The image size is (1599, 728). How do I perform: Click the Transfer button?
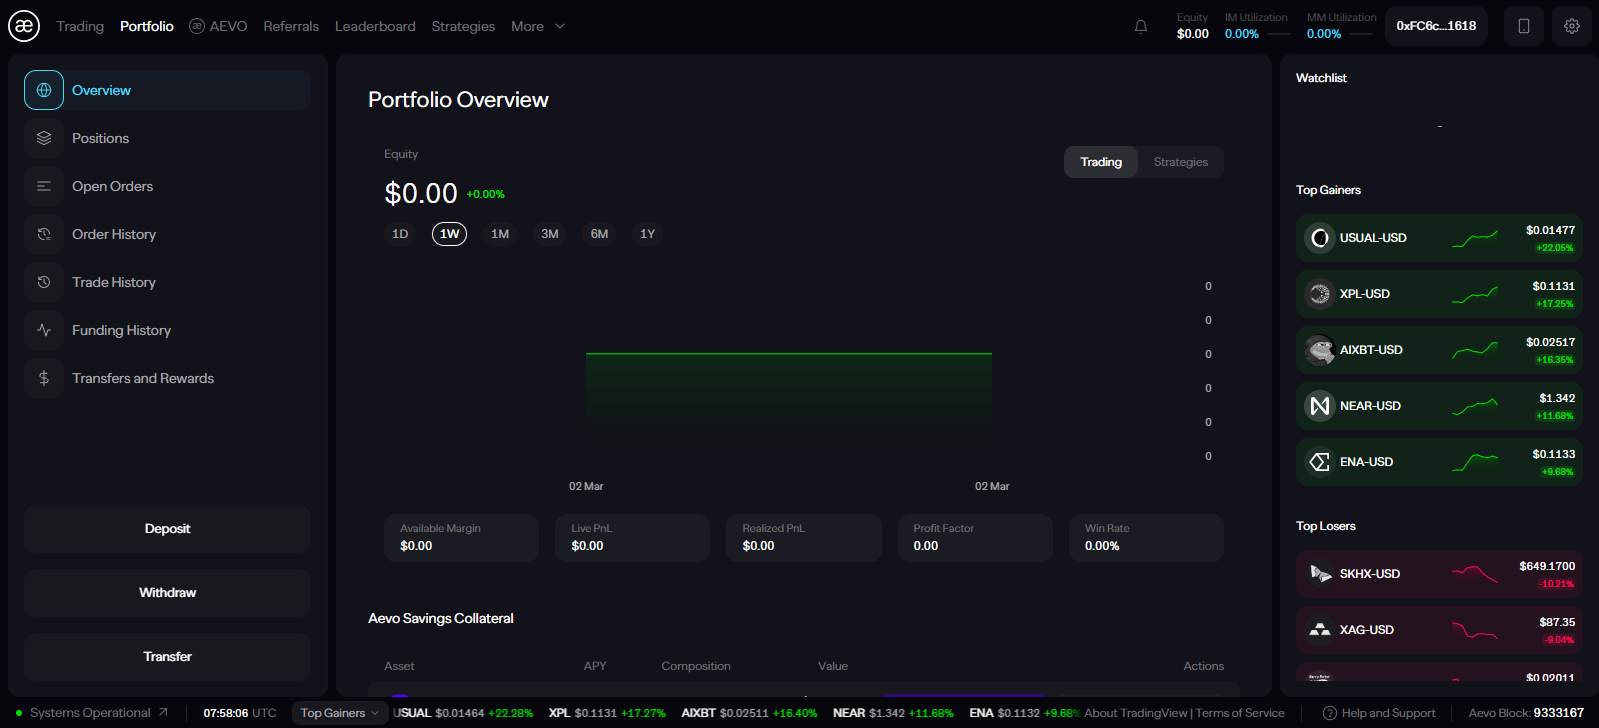click(167, 657)
